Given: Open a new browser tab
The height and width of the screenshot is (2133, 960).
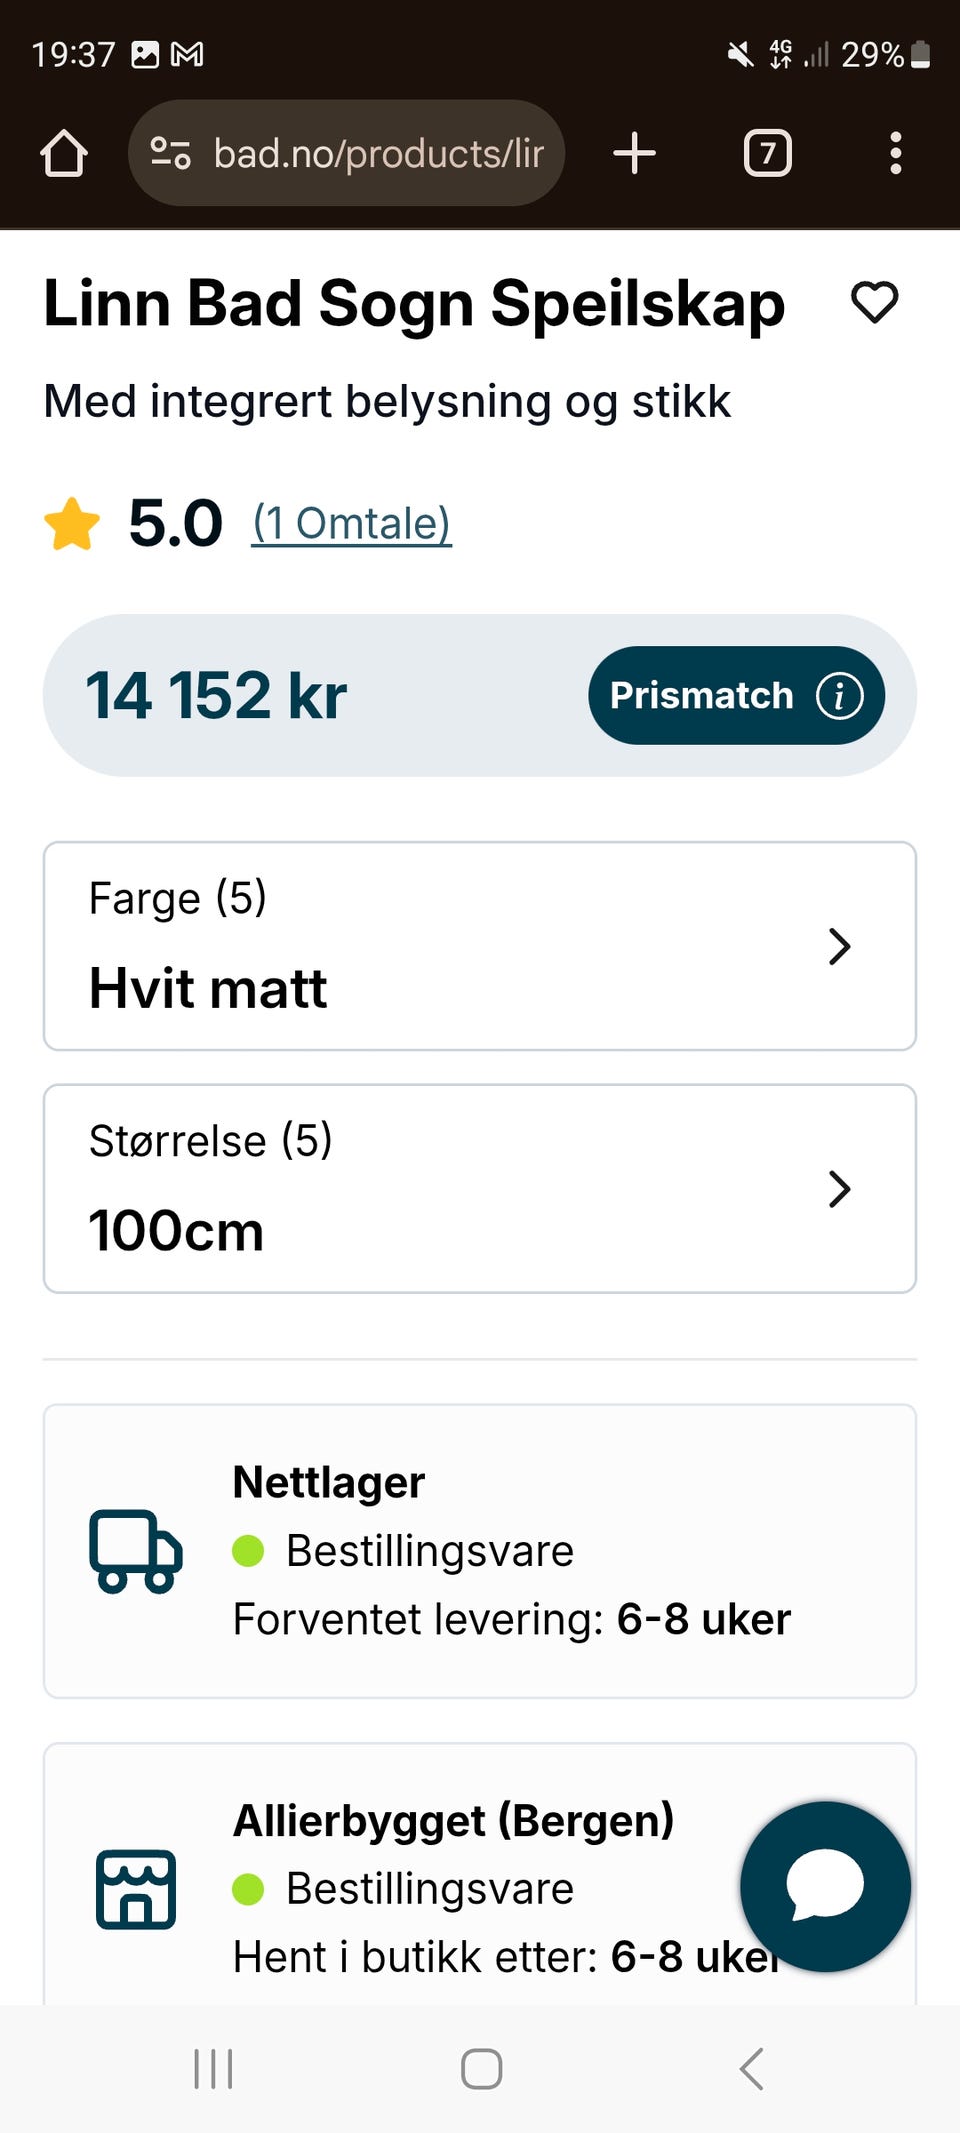Looking at the screenshot, I should click(x=634, y=154).
